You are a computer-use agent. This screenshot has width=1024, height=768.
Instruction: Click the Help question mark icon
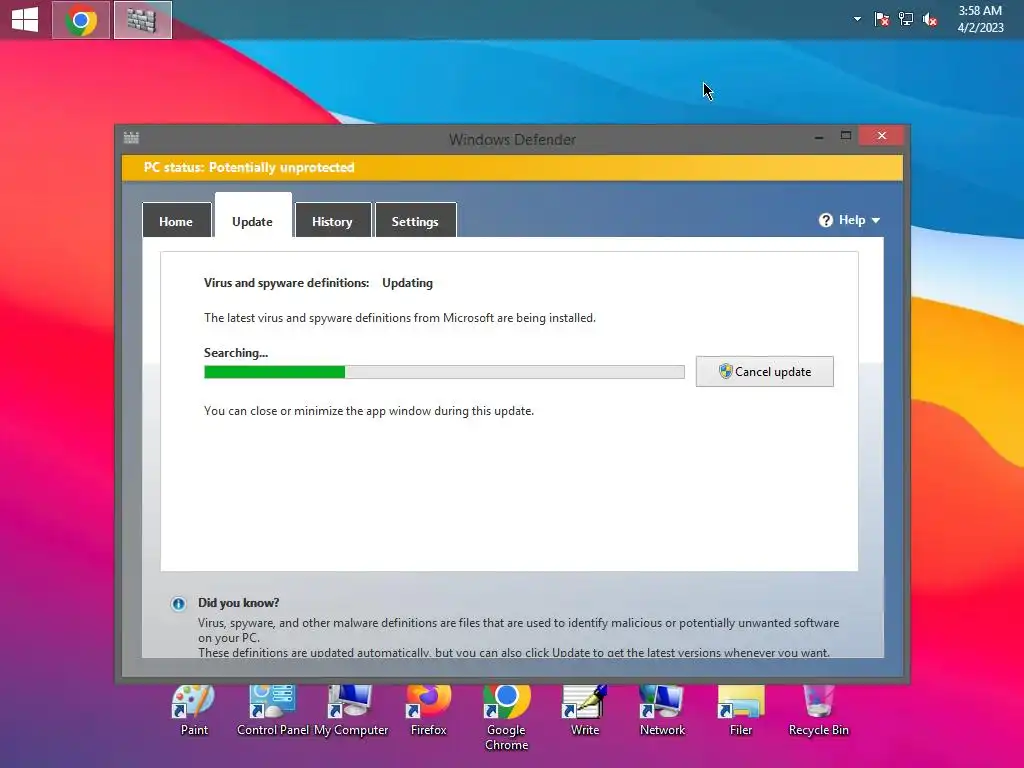[825, 220]
